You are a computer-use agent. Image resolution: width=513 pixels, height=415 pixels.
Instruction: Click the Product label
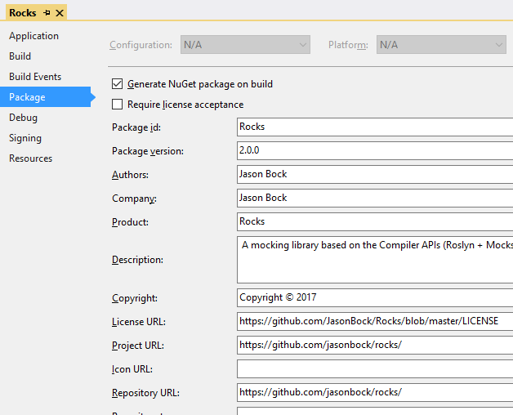(x=130, y=222)
